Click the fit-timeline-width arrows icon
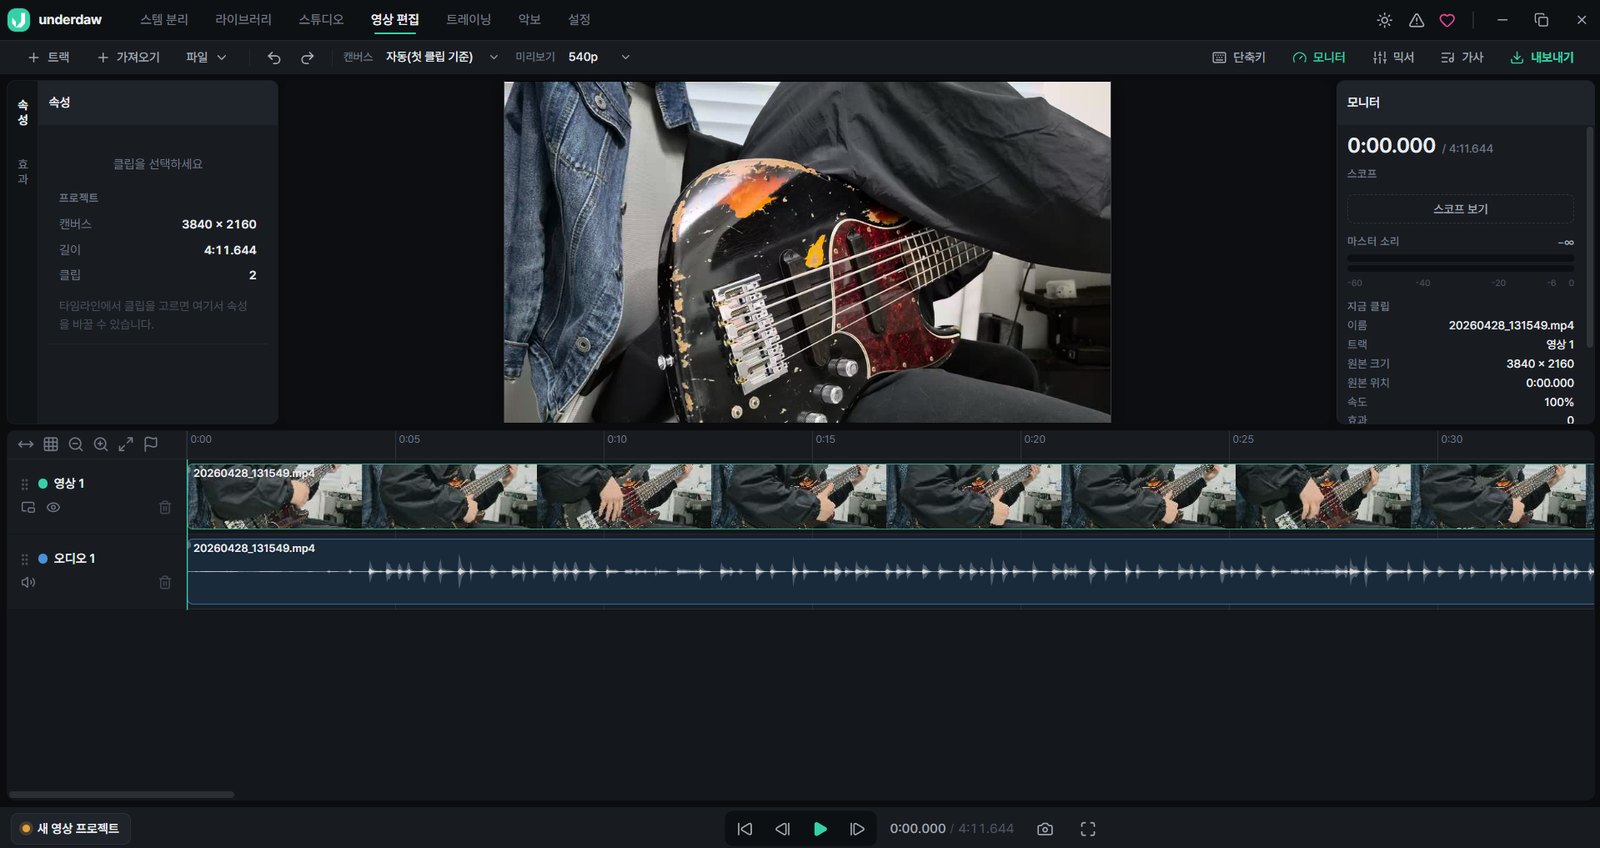Image resolution: width=1600 pixels, height=848 pixels. pos(26,444)
